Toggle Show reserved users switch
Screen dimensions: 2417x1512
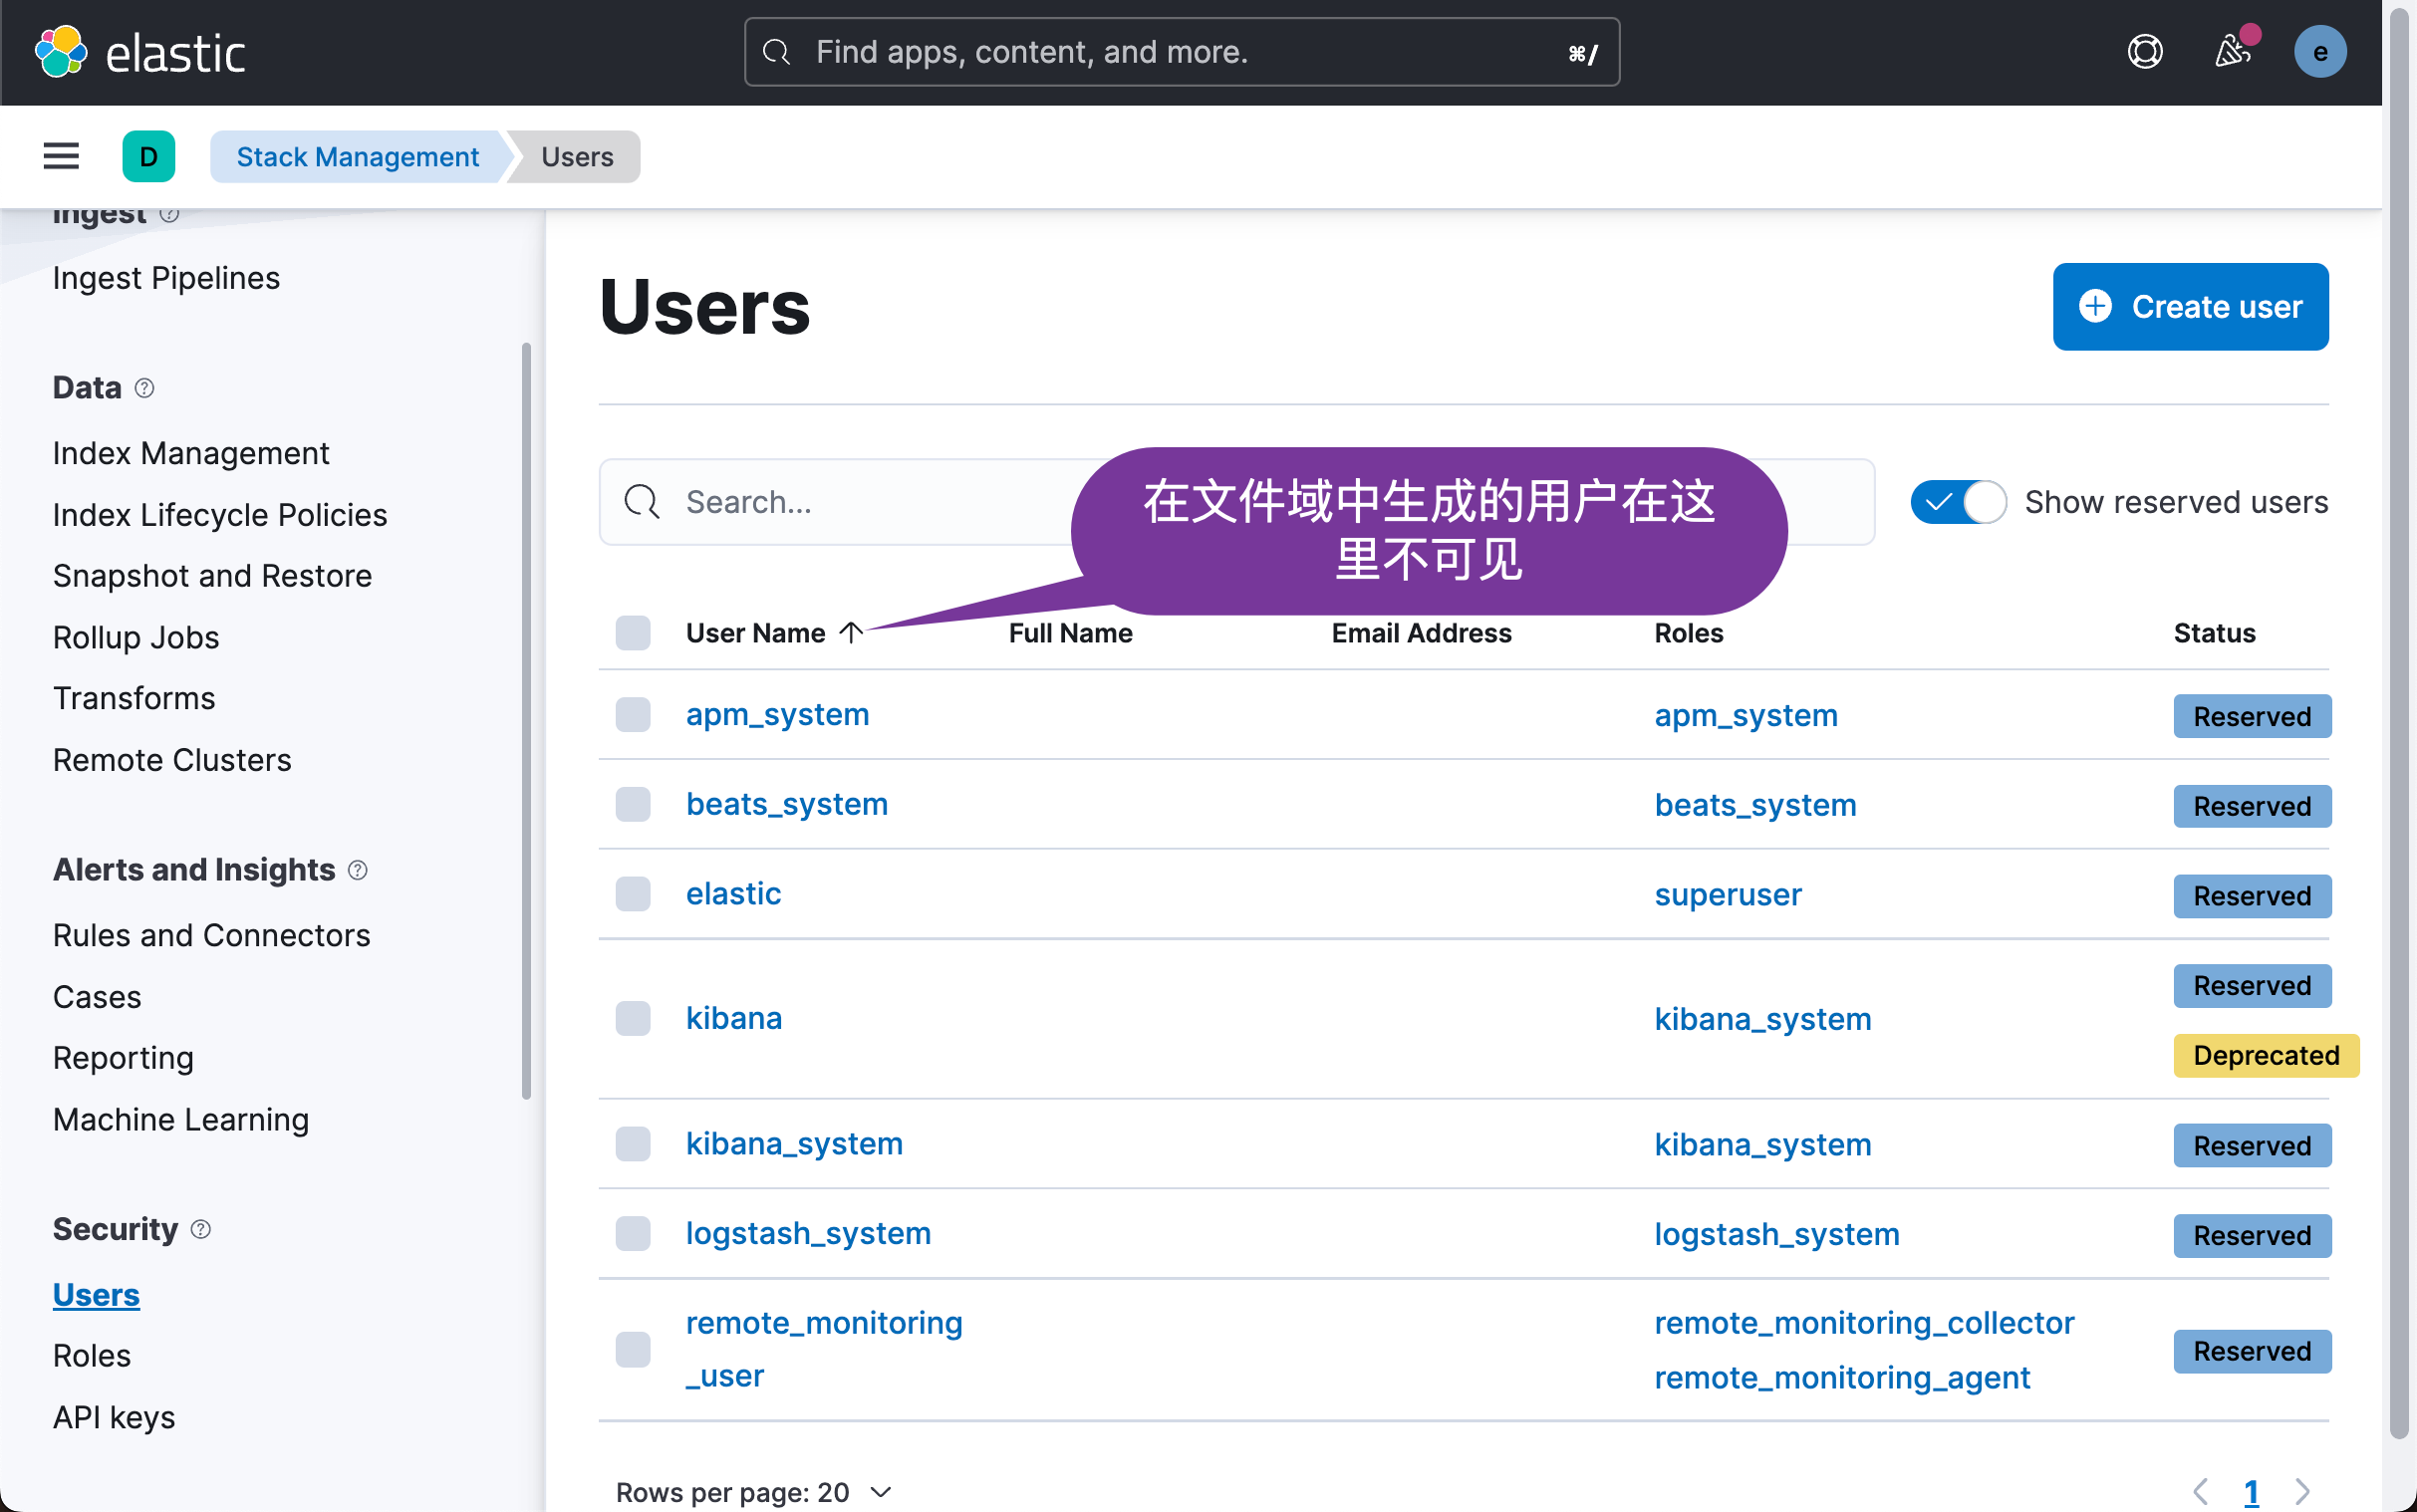click(1958, 502)
